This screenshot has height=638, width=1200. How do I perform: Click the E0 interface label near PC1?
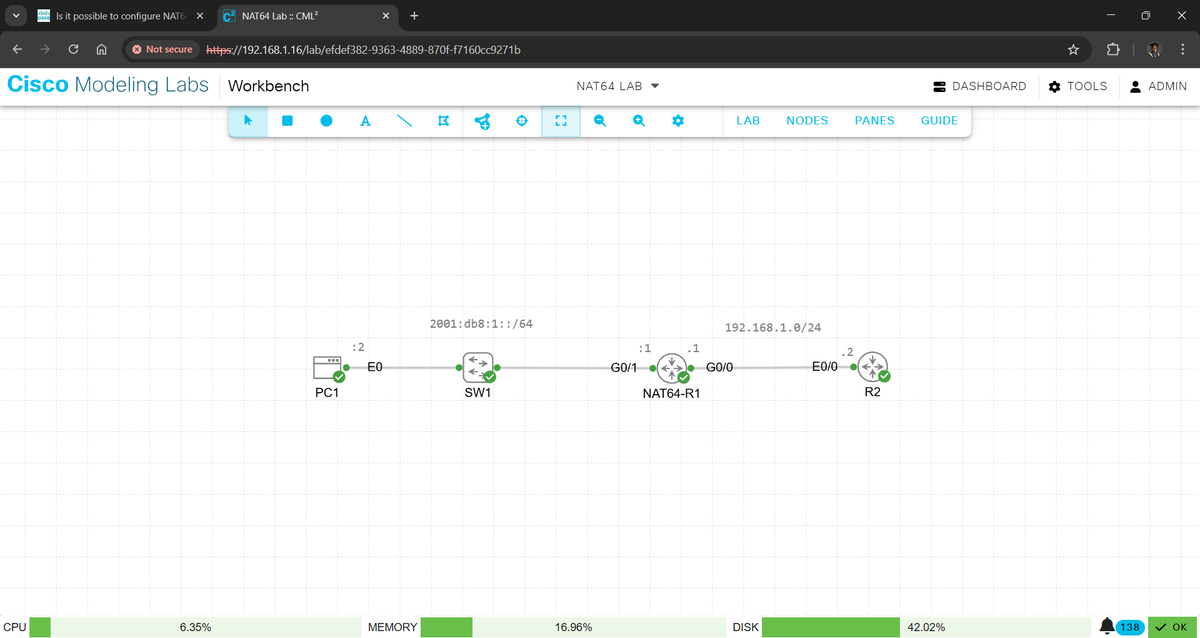[x=375, y=367]
